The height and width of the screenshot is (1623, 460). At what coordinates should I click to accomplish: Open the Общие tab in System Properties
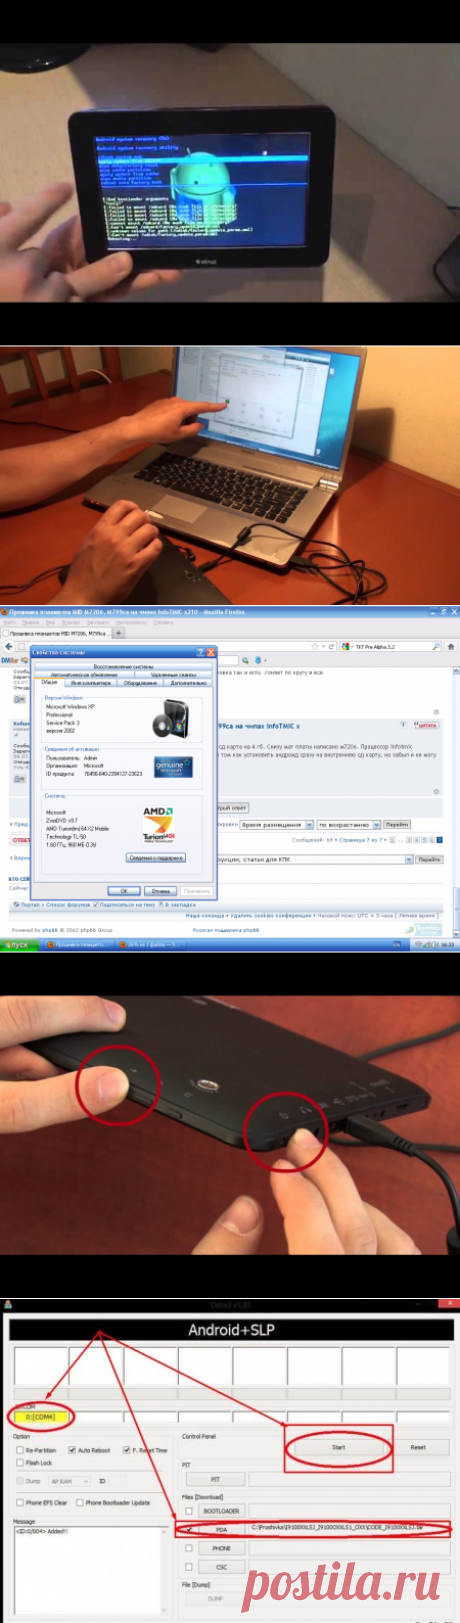49,683
